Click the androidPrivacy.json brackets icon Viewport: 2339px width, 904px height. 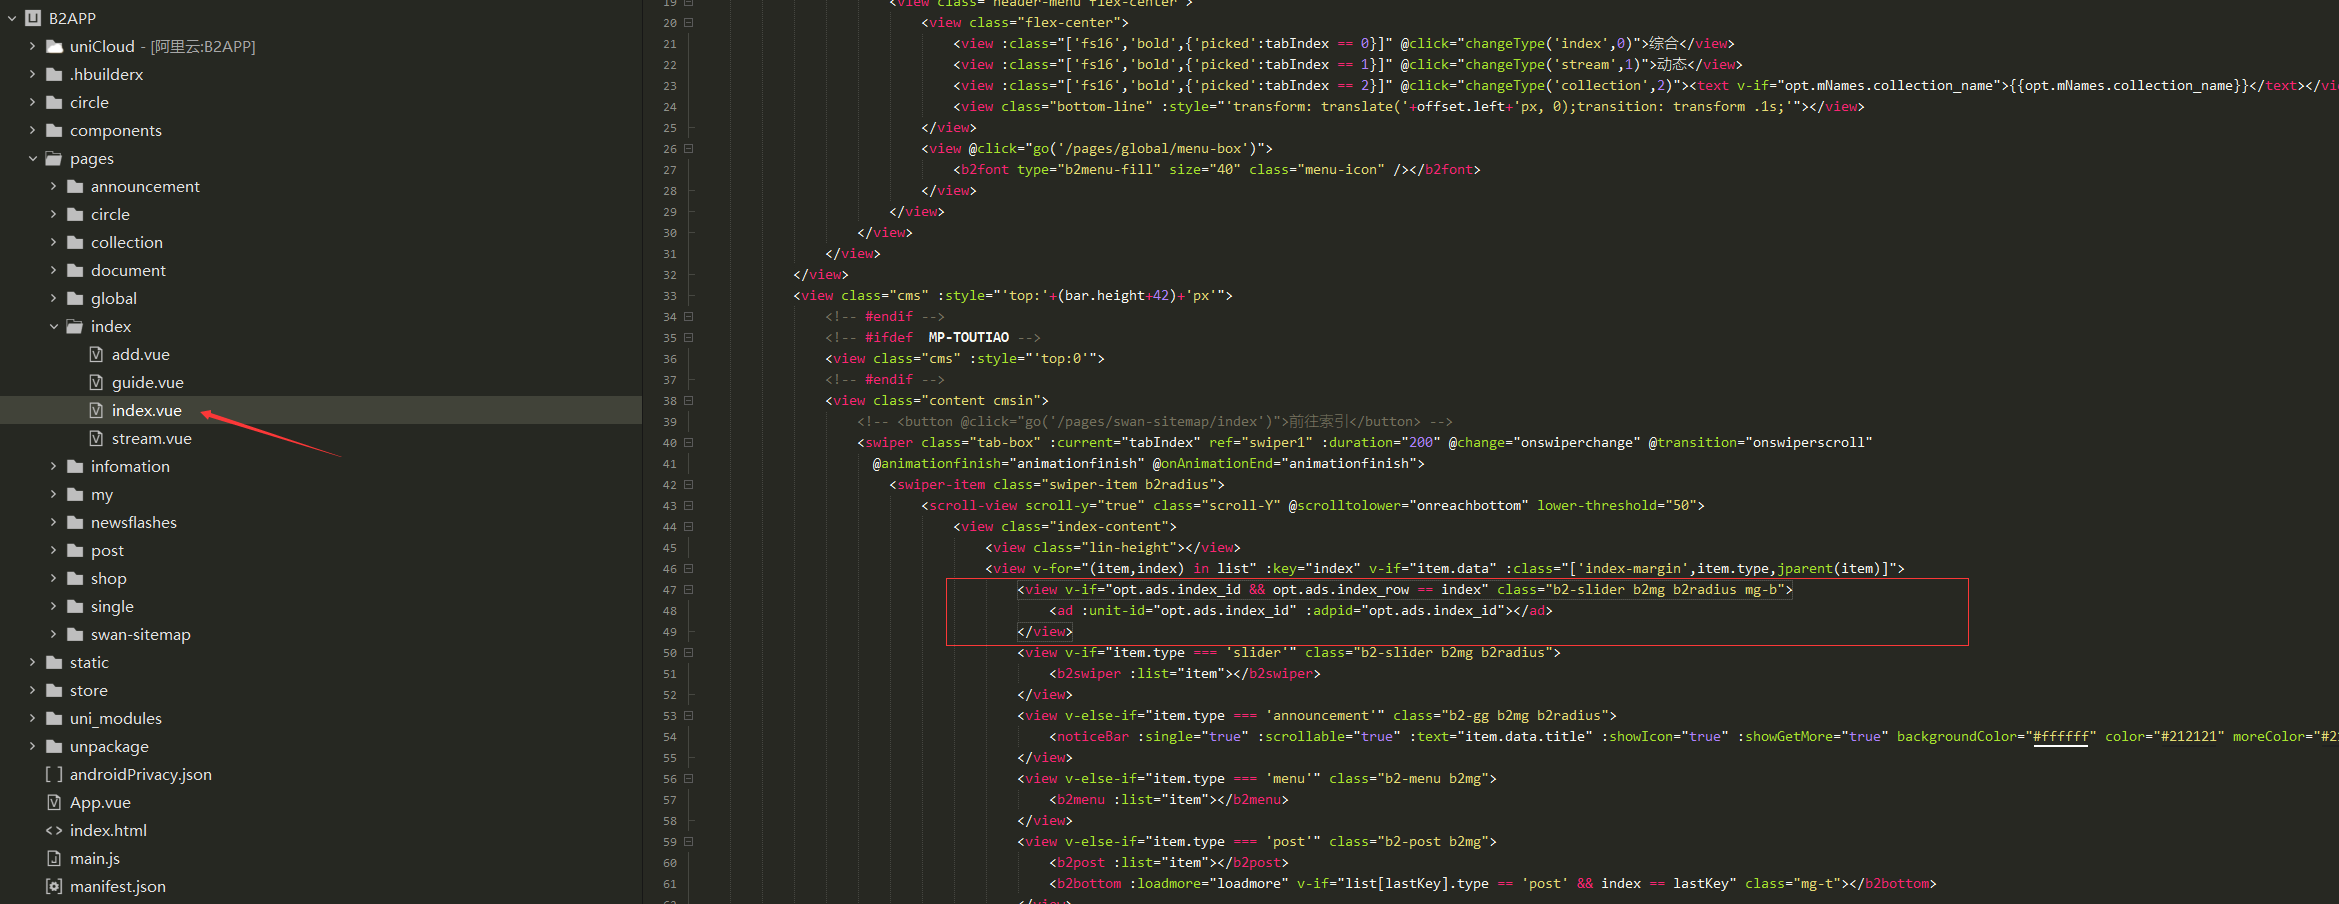[54, 774]
